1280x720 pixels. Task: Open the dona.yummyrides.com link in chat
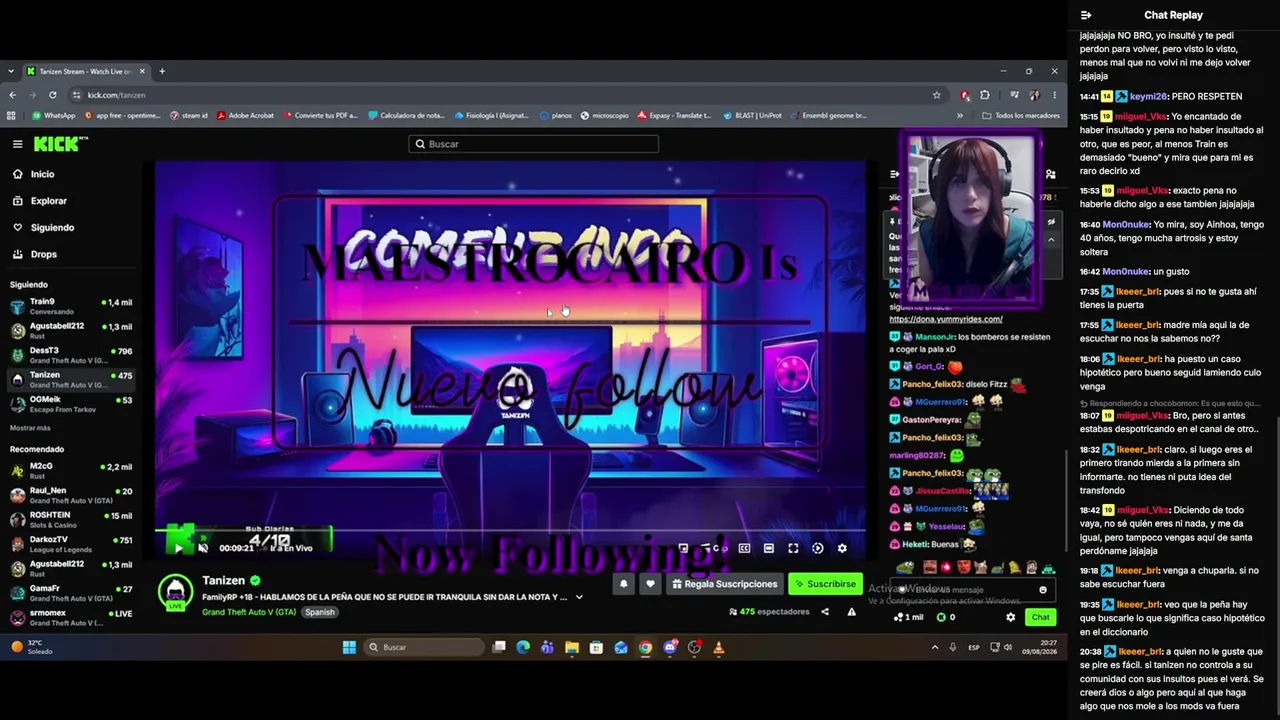(x=946, y=319)
